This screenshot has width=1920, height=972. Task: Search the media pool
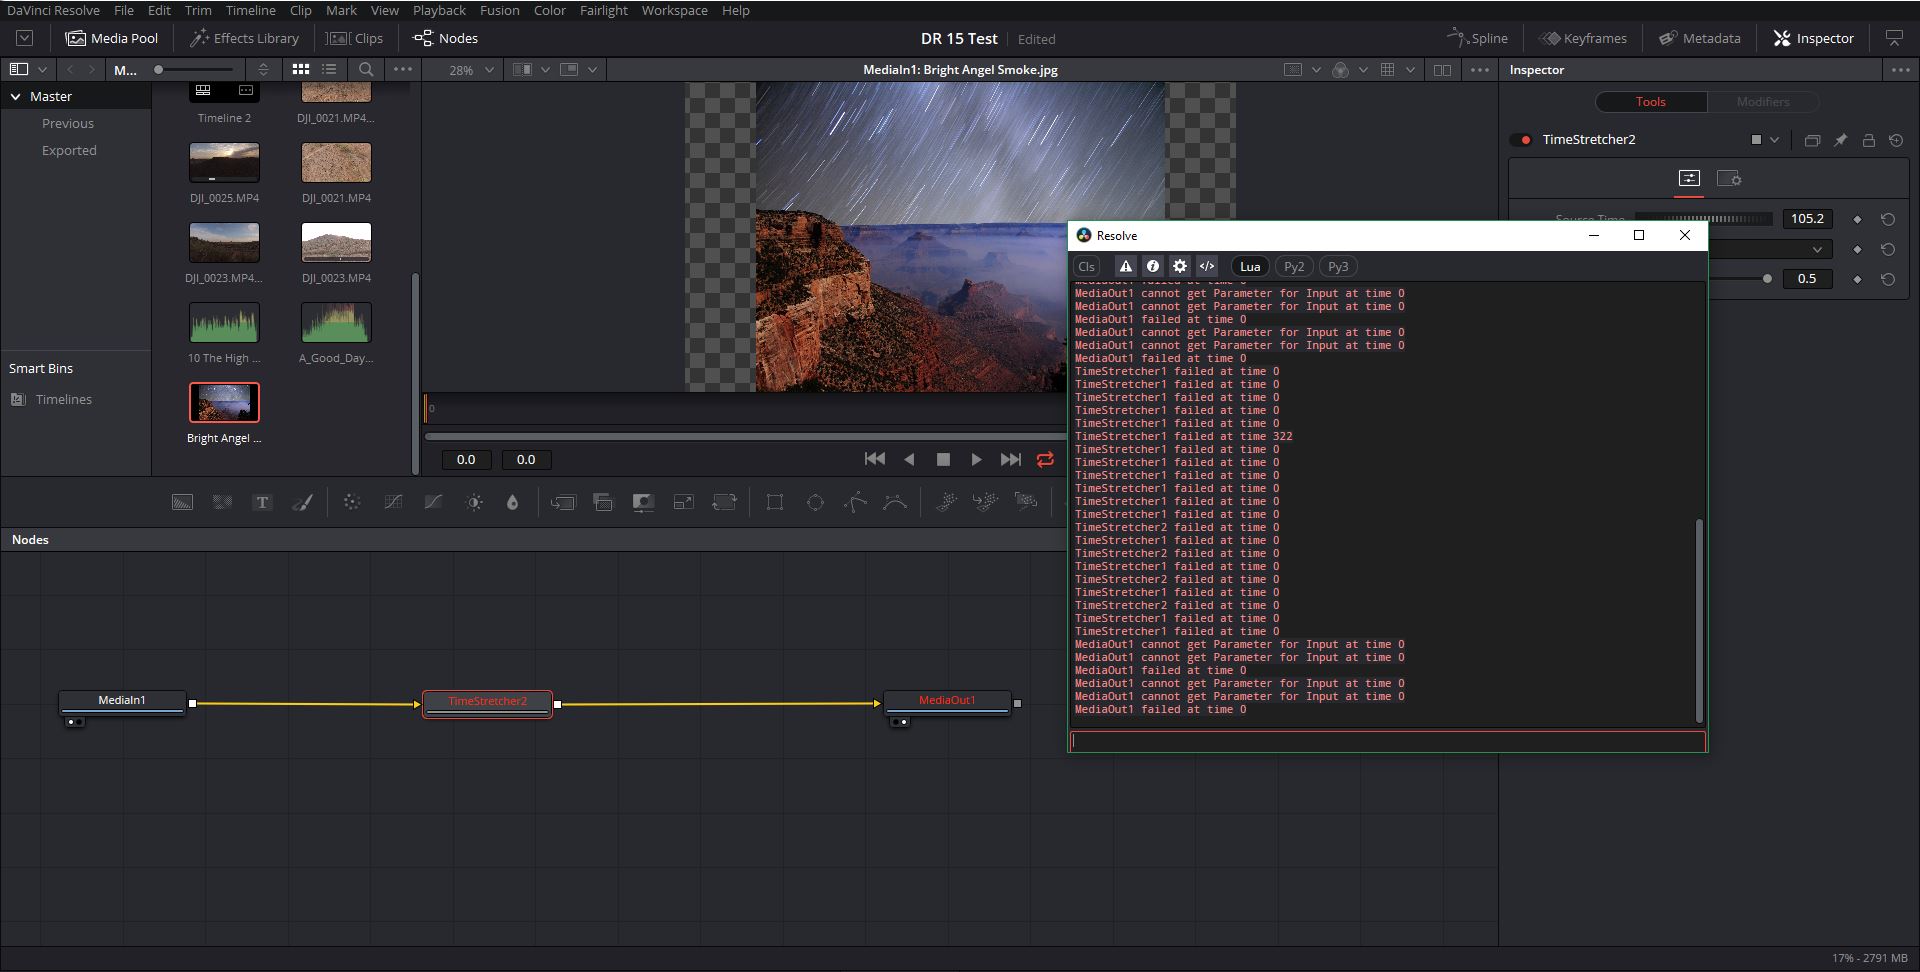coord(366,69)
